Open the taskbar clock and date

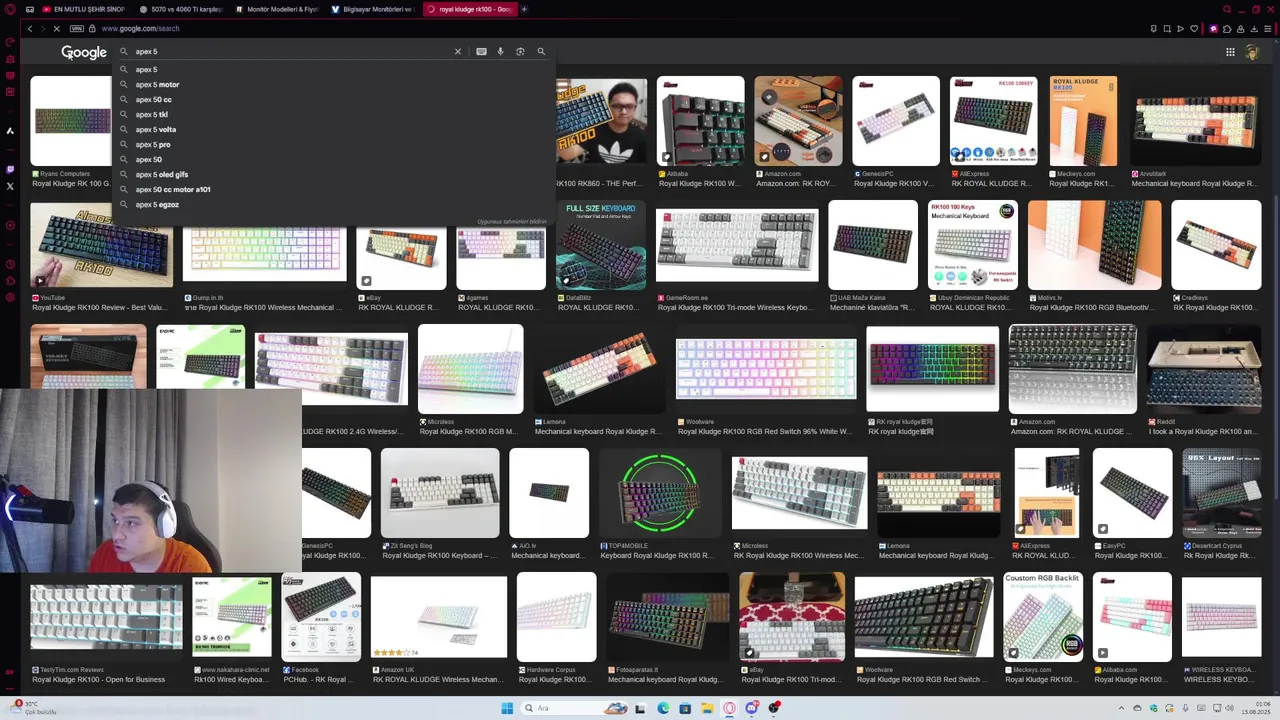[1256, 708]
